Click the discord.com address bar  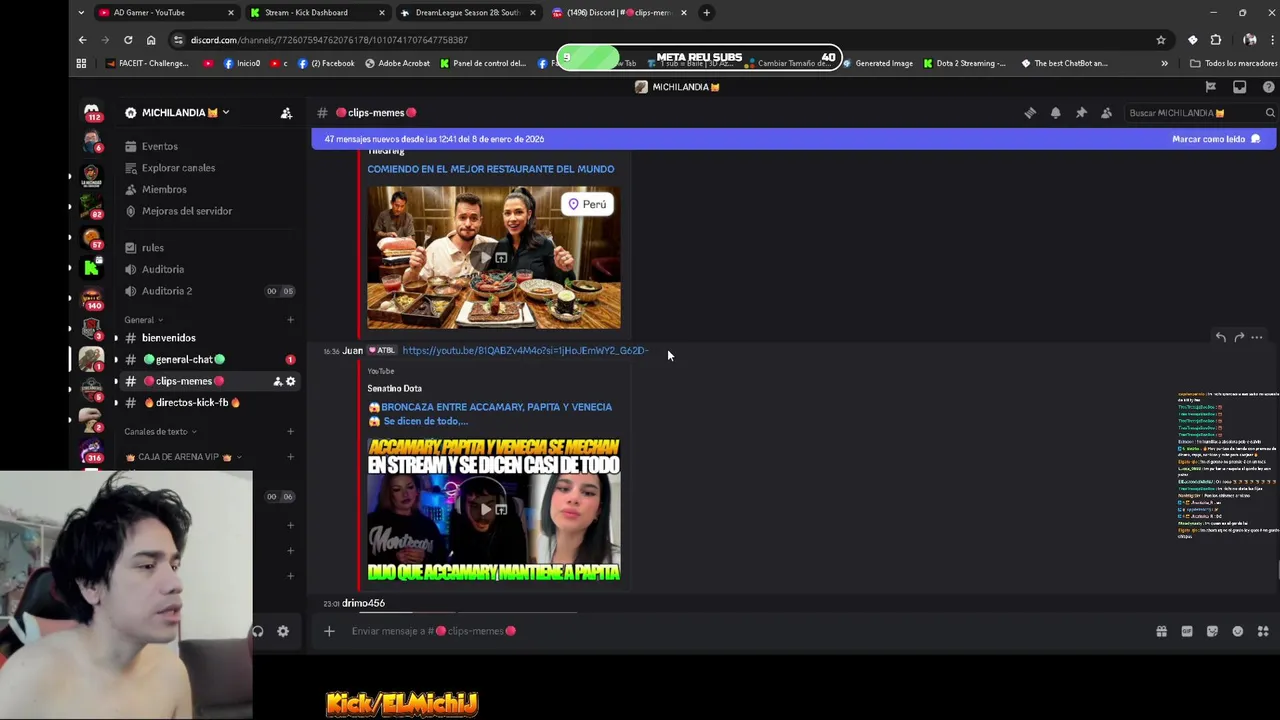(x=660, y=40)
